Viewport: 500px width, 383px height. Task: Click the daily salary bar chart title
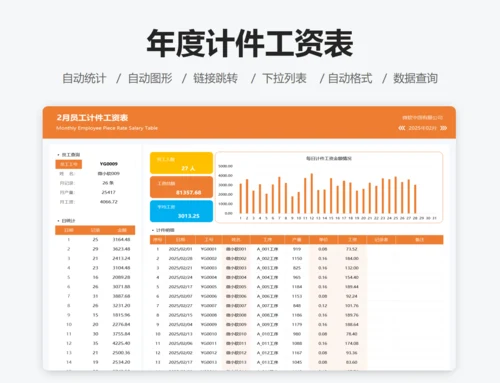(329, 158)
